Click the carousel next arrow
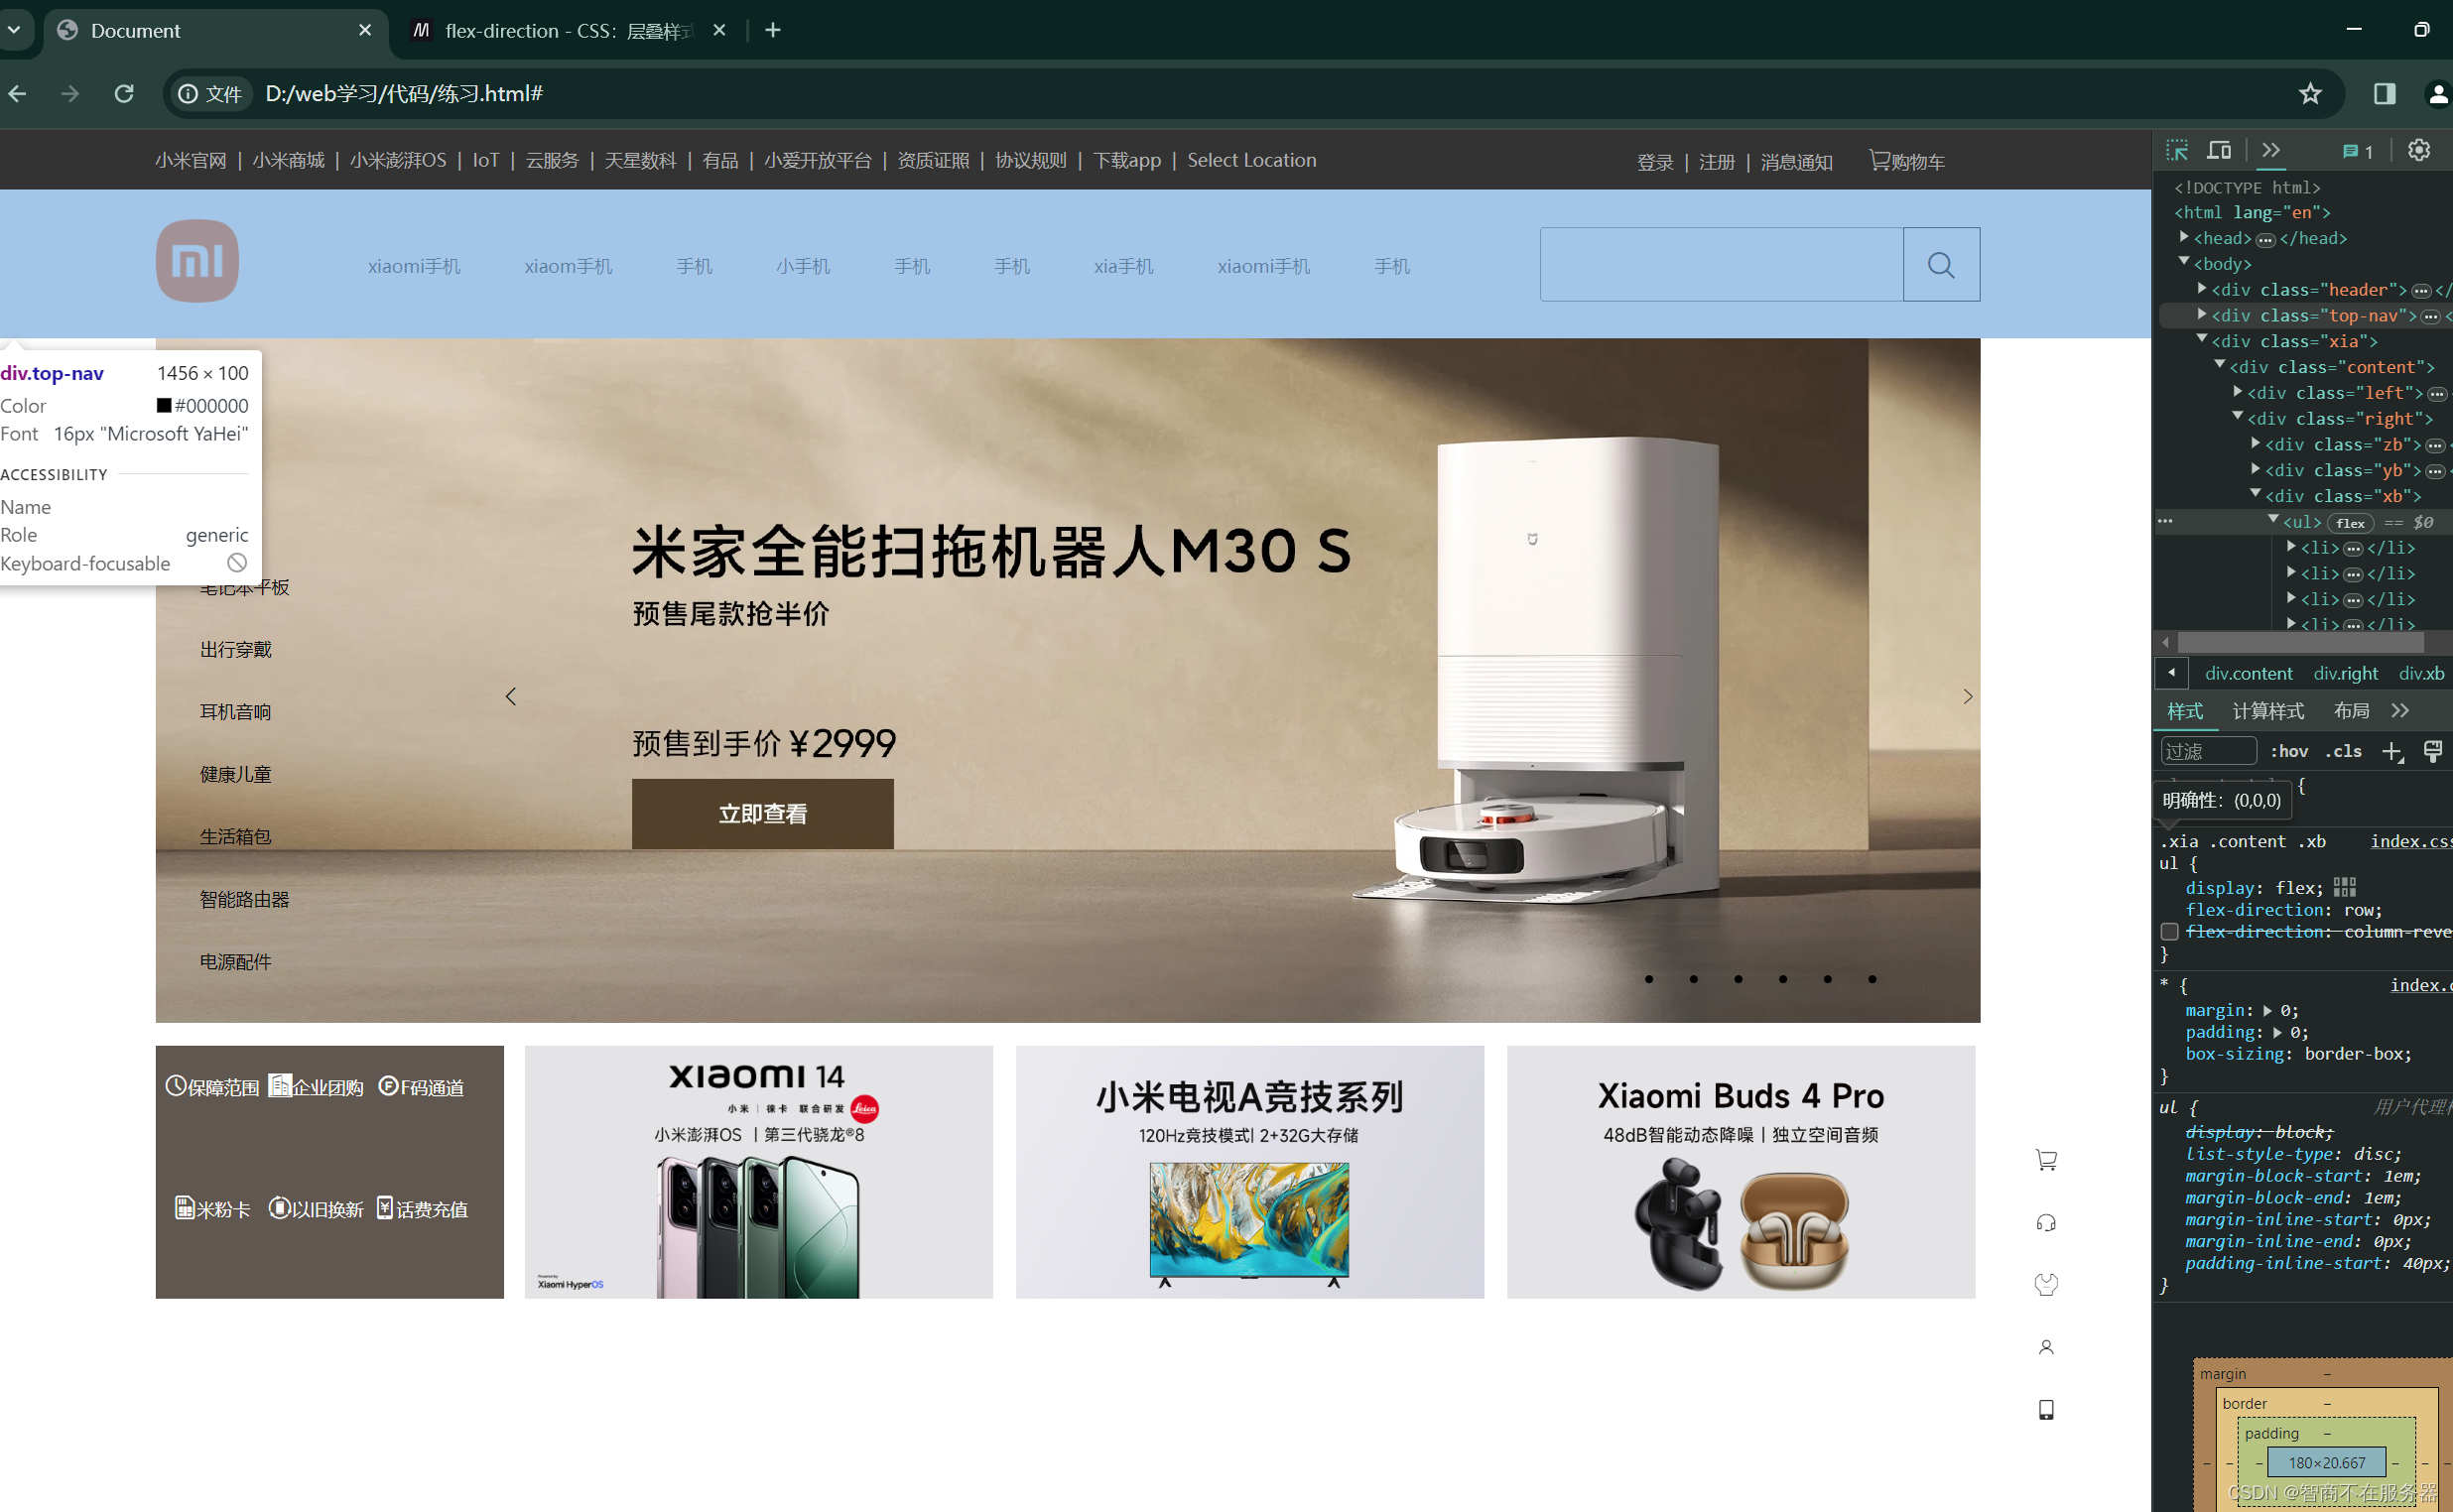This screenshot has height=1512, width=2453. (x=1967, y=697)
